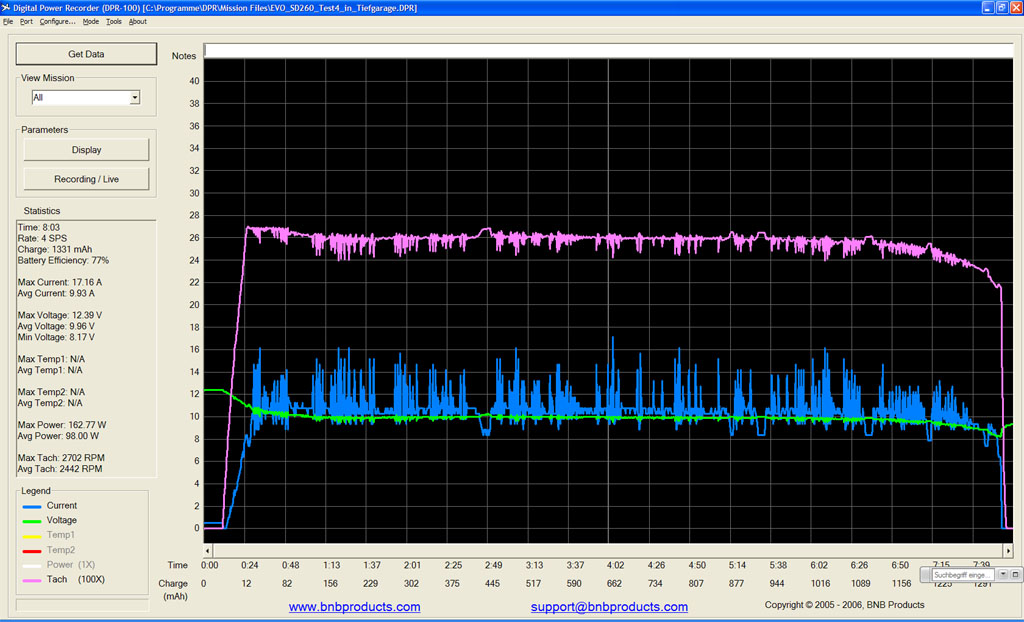The height and width of the screenshot is (622, 1024).
Task: Open the Port menu
Action: point(26,22)
